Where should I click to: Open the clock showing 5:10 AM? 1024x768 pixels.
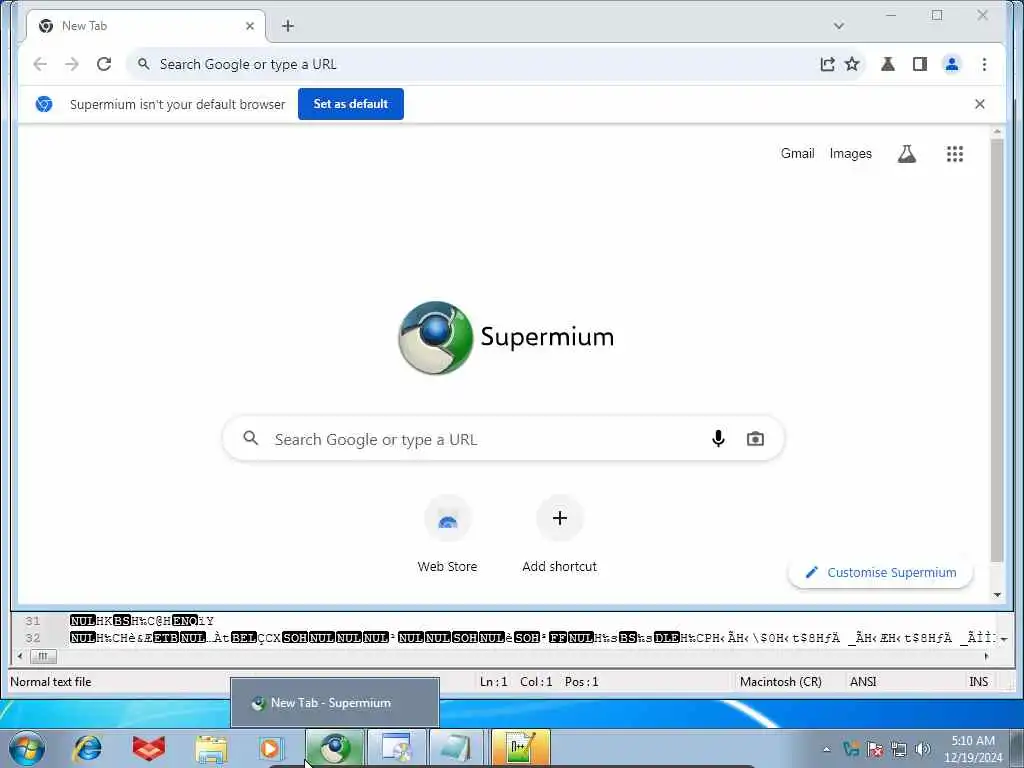(973, 749)
